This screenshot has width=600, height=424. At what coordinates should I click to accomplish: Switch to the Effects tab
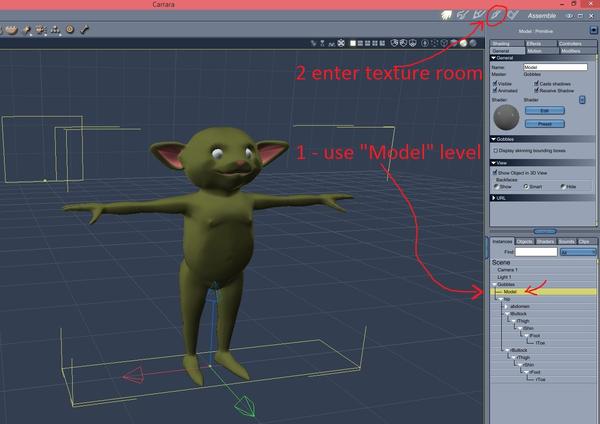tap(540, 43)
